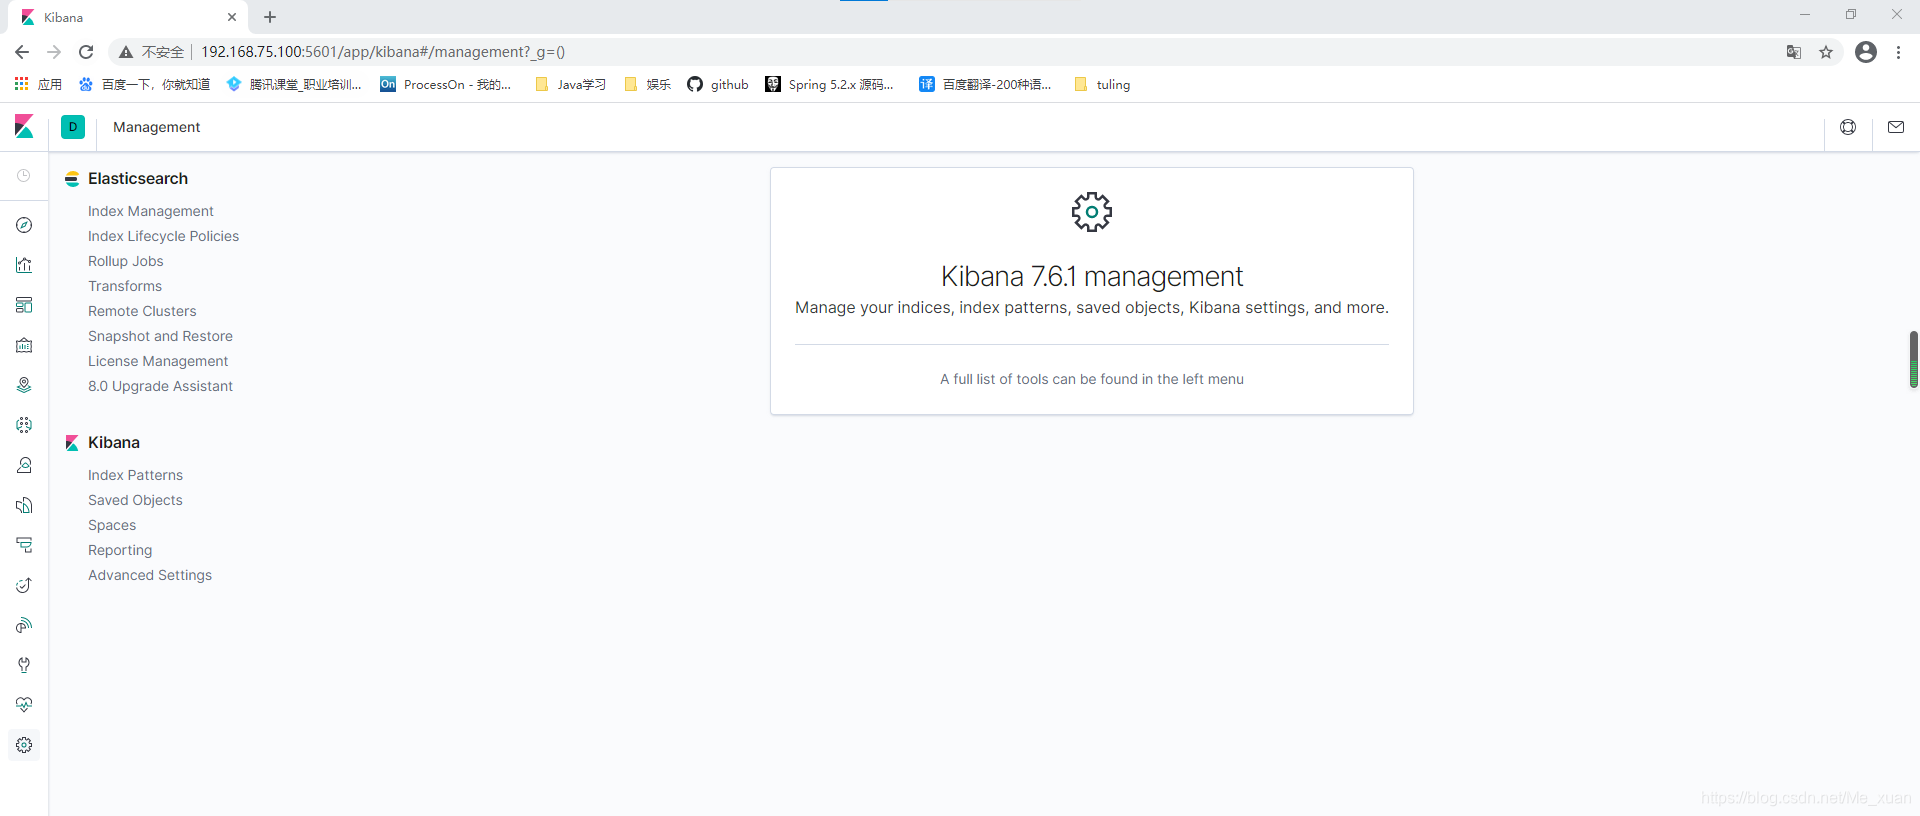Open Visualize chart icon in sidebar
The width and height of the screenshot is (1920, 816).
click(24, 265)
